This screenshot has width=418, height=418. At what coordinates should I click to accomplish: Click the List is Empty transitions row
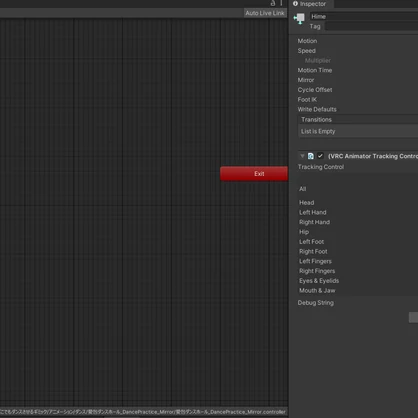pos(358,131)
